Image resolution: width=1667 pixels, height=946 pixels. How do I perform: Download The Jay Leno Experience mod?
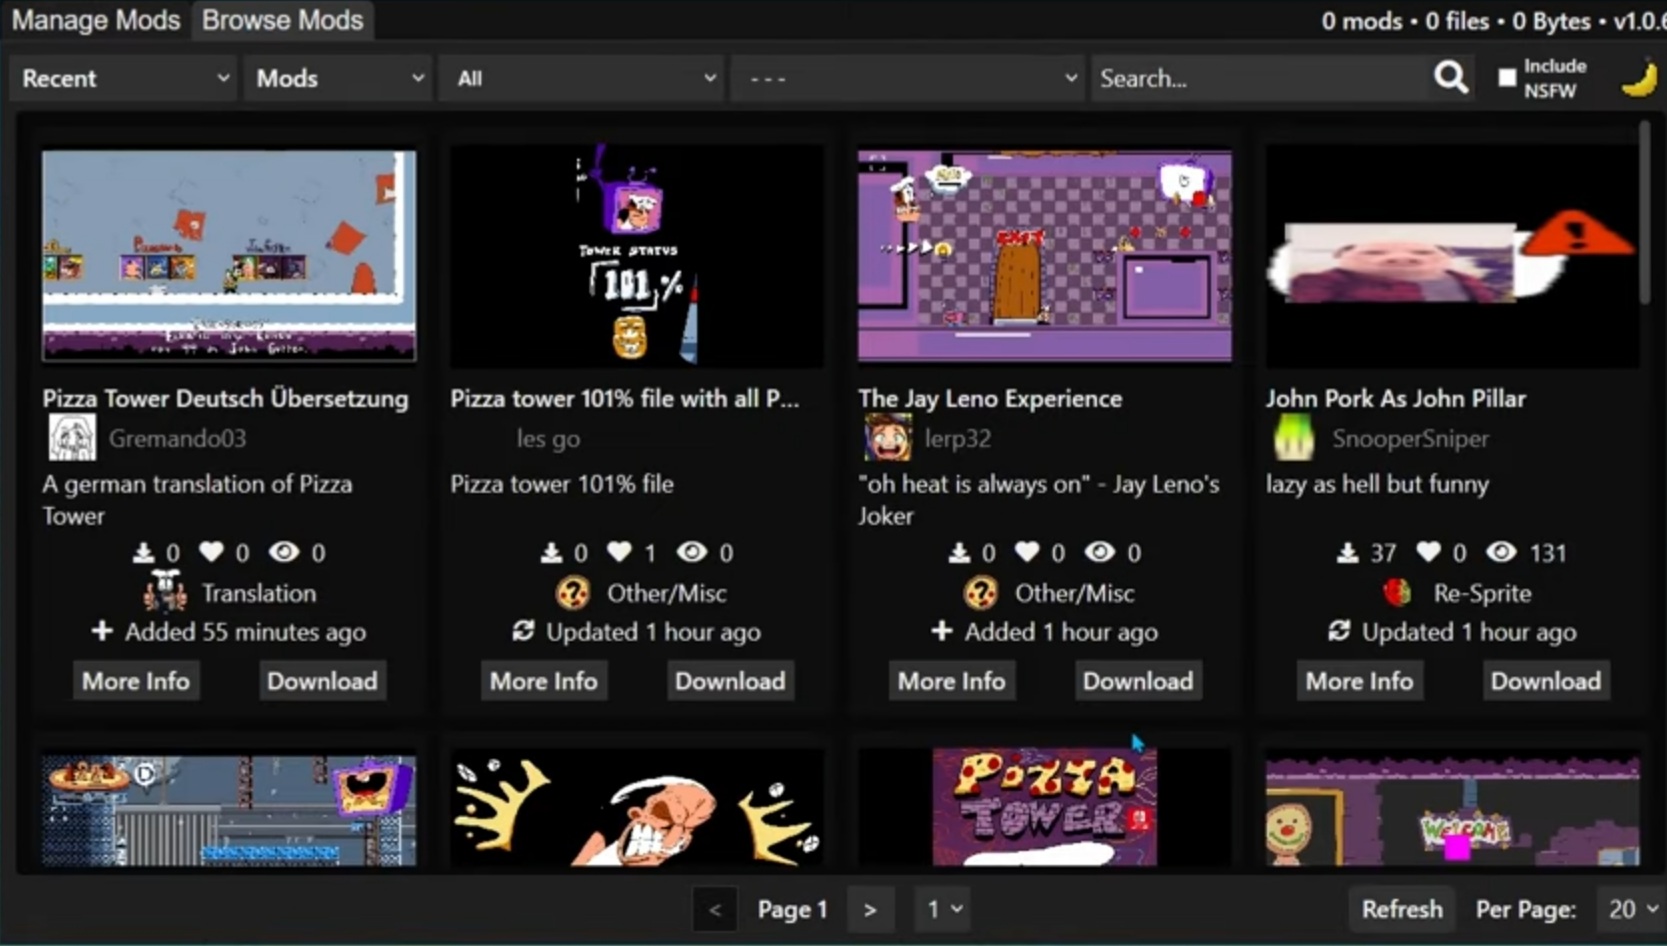(1138, 681)
